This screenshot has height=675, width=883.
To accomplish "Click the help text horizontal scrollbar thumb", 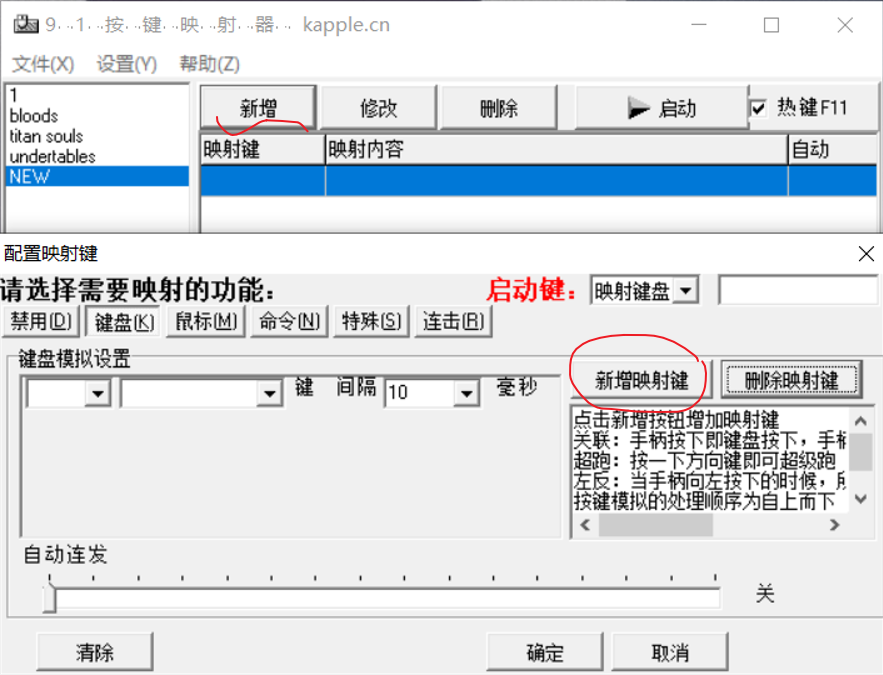I will point(655,525).
